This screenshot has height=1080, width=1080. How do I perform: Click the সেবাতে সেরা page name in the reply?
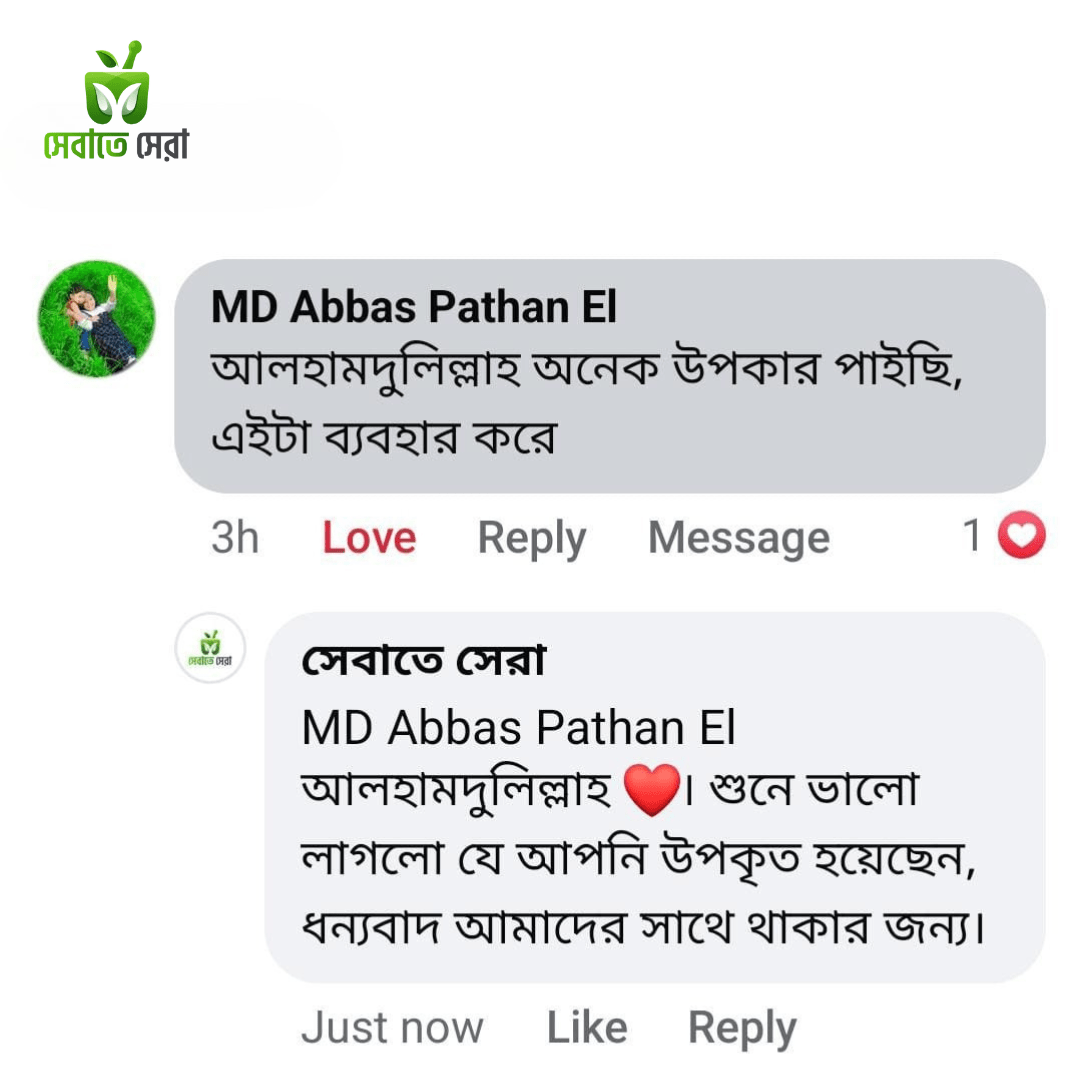click(x=423, y=661)
